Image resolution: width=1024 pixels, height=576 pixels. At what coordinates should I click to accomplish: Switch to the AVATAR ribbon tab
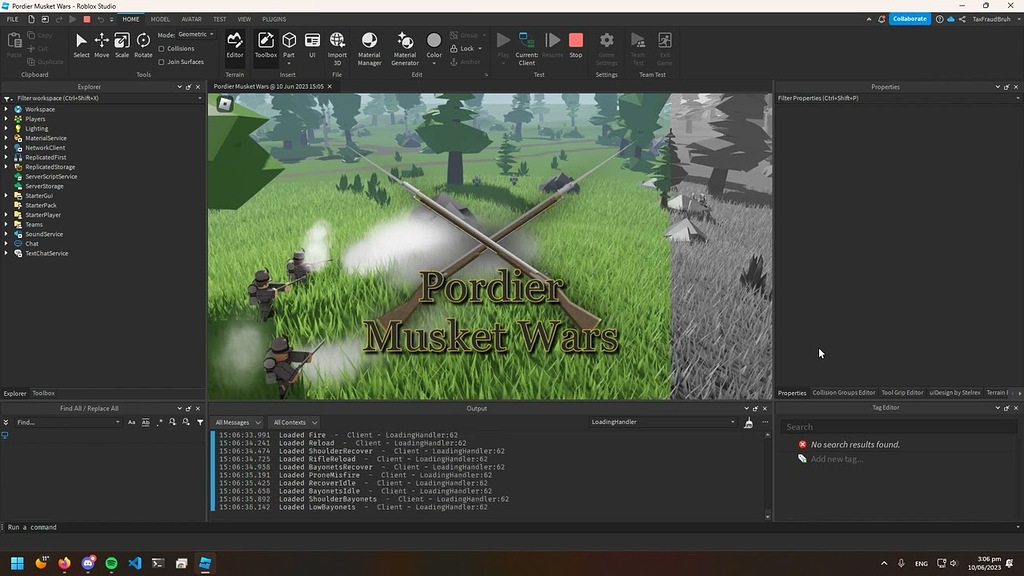pos(191,19)
